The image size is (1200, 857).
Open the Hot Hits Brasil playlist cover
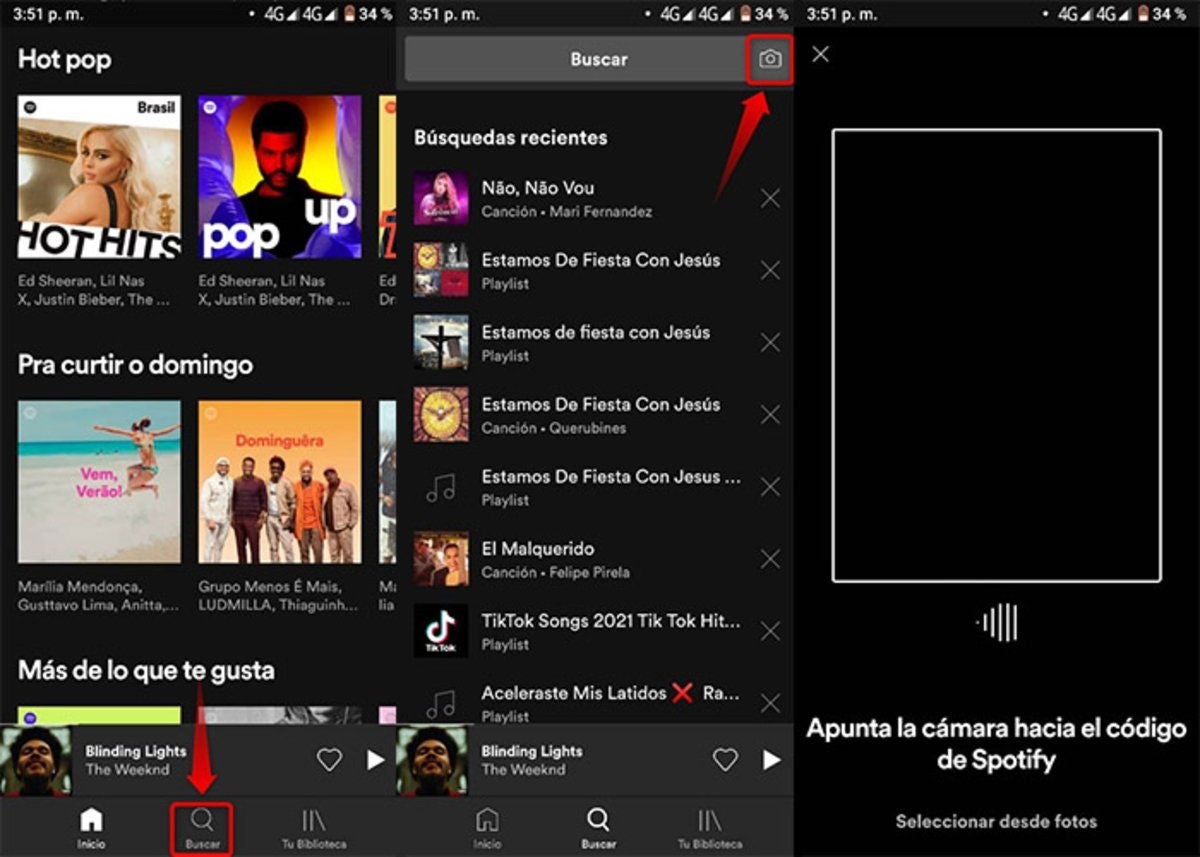click(x=99, y=177)
